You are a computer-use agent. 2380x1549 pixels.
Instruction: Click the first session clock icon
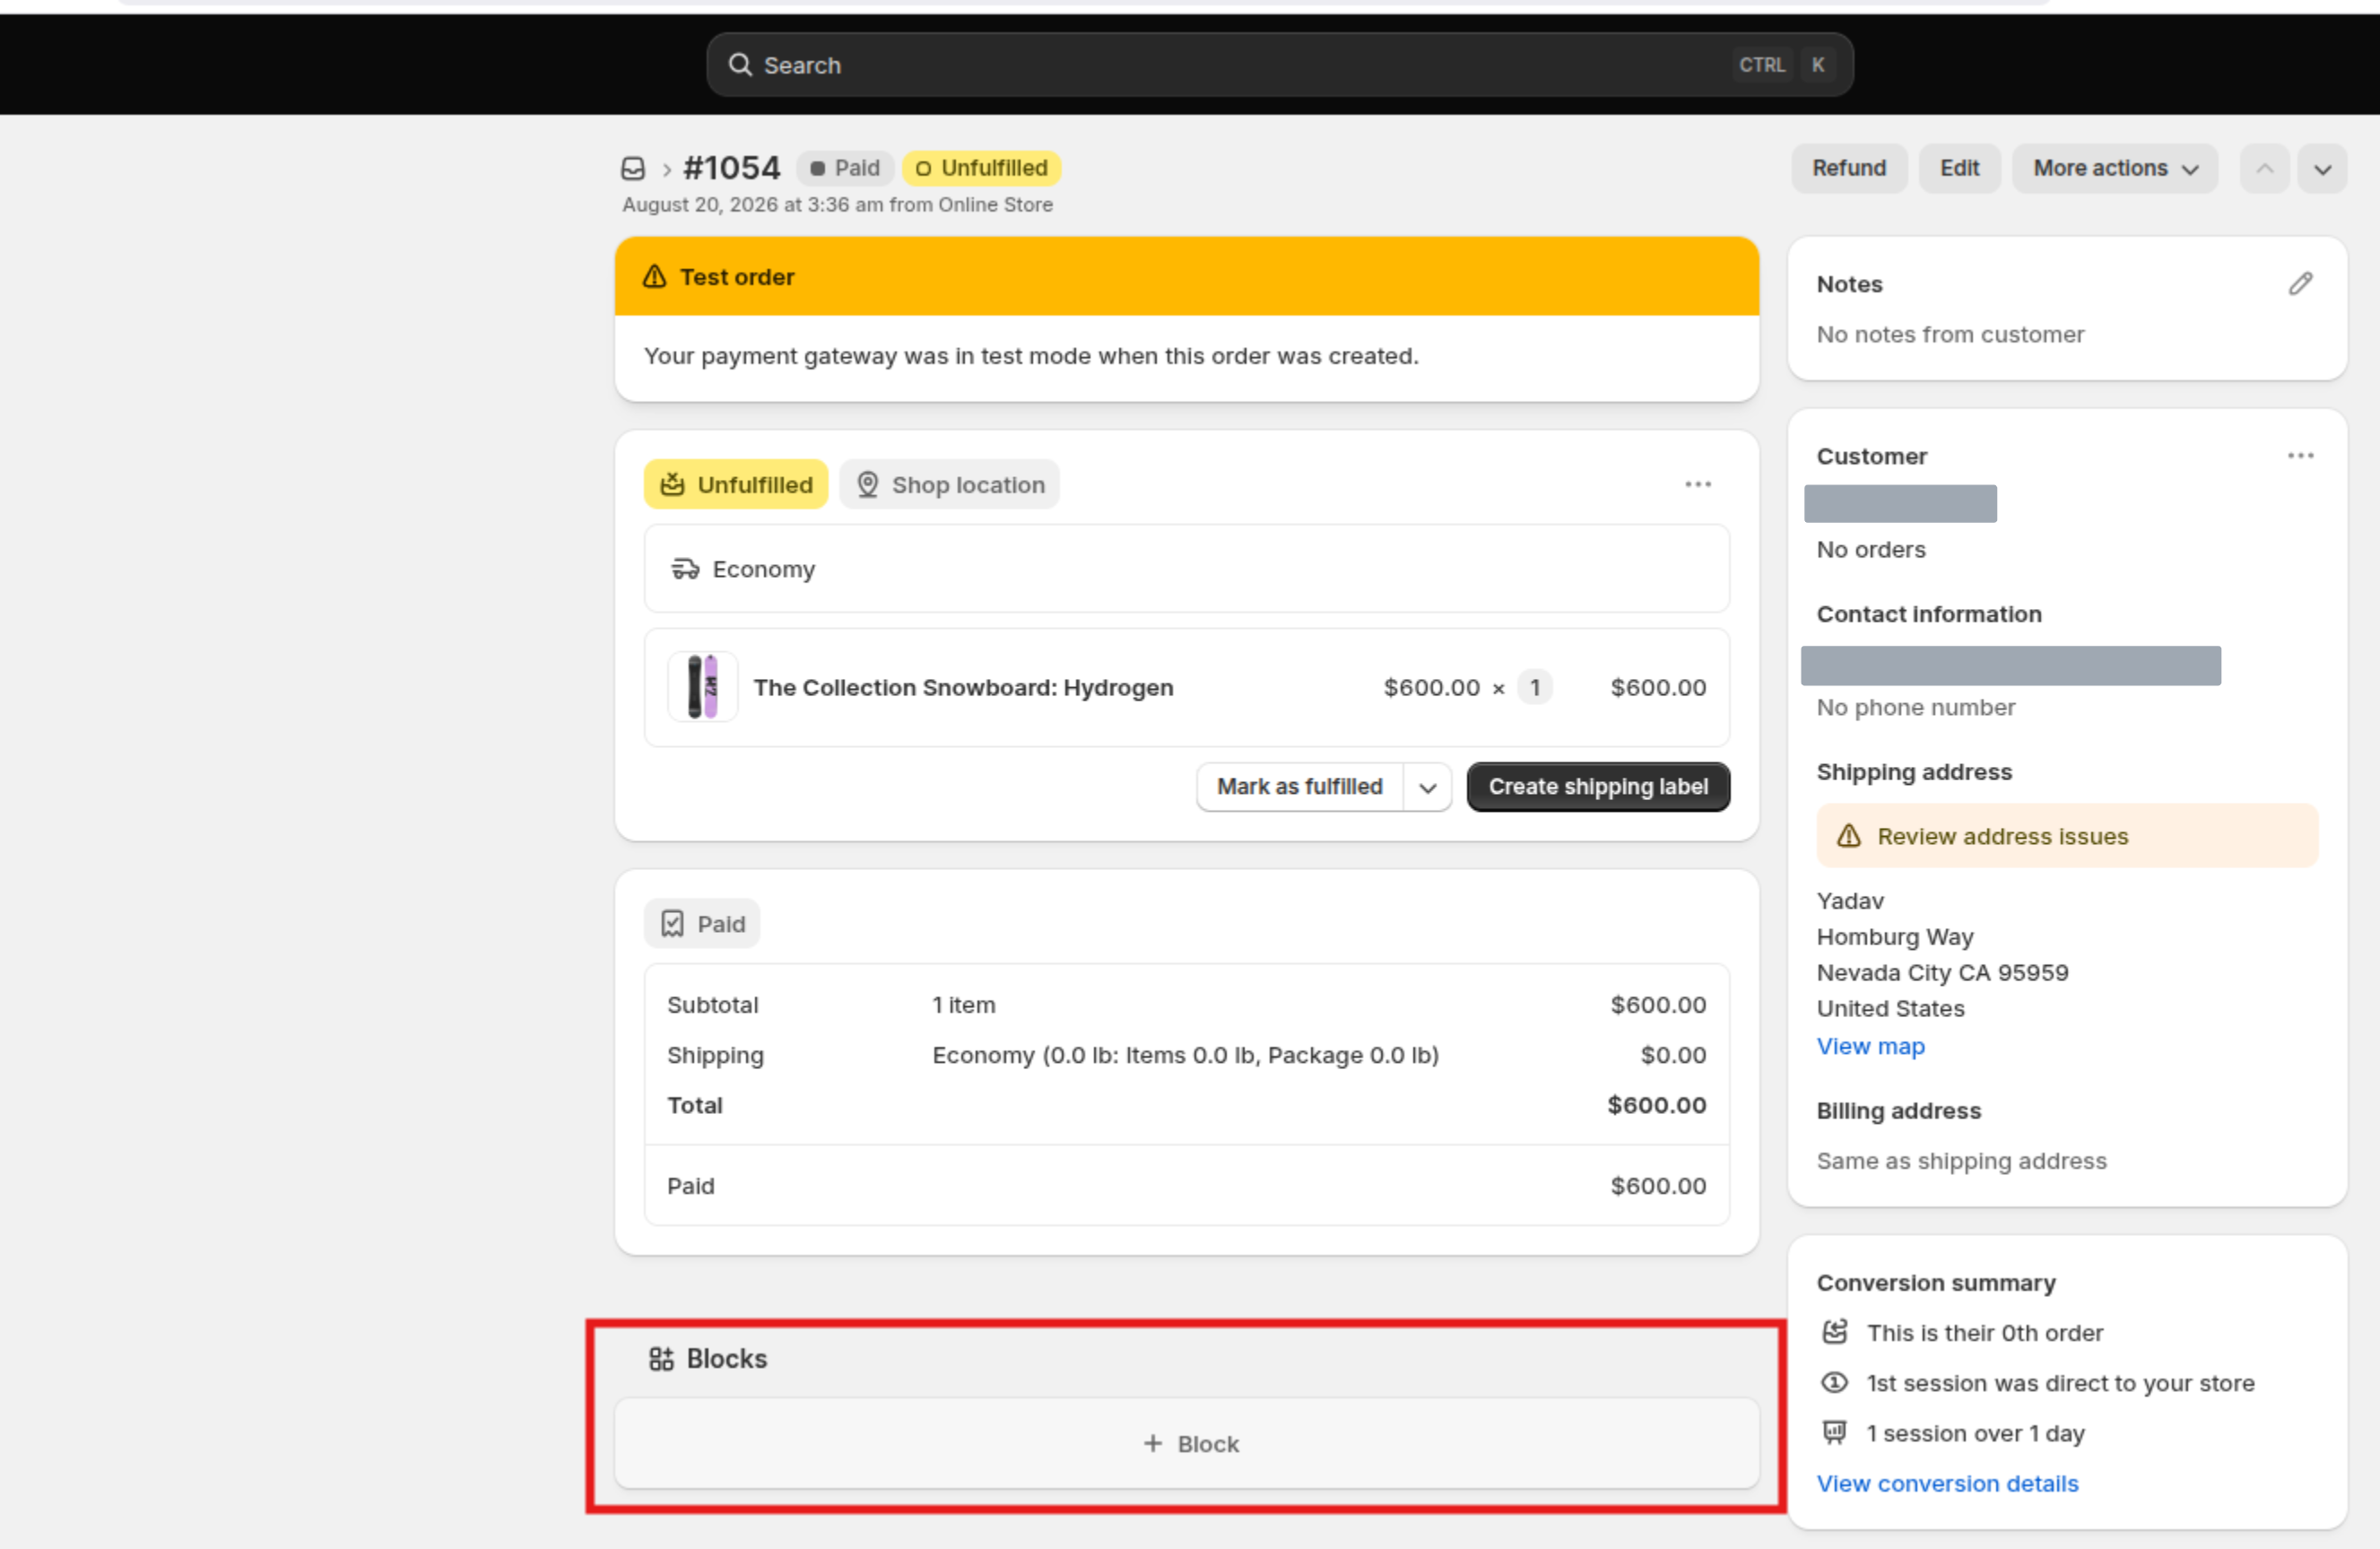(x=1834, y=1382)
